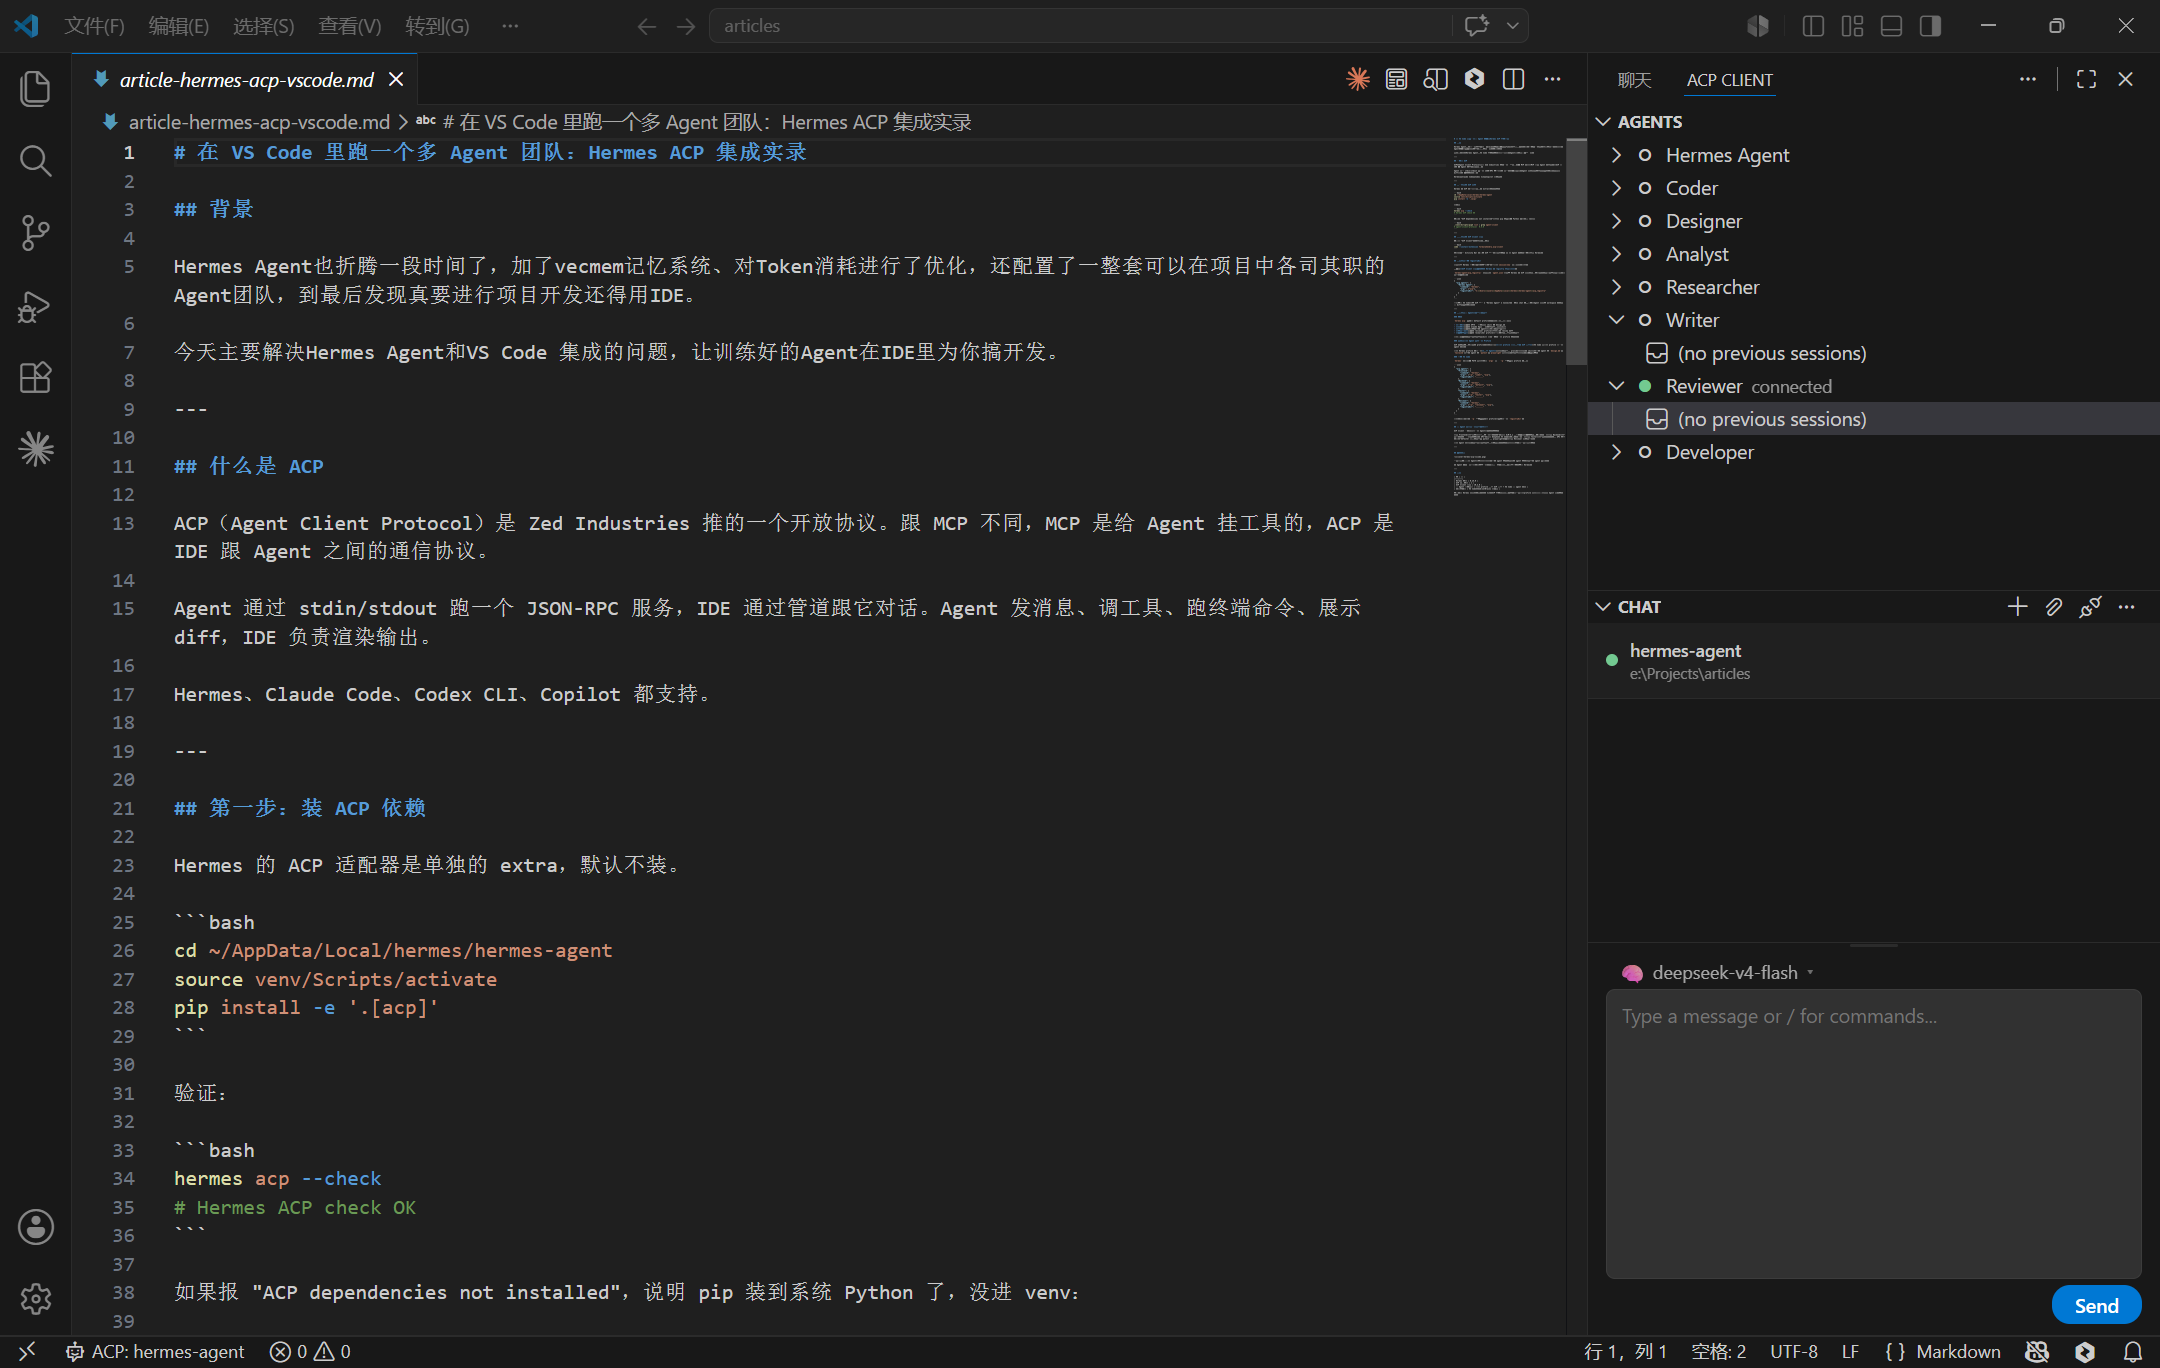Switch to the 聊天 tab
2160x1368 pixels.
click(1635, 80)
